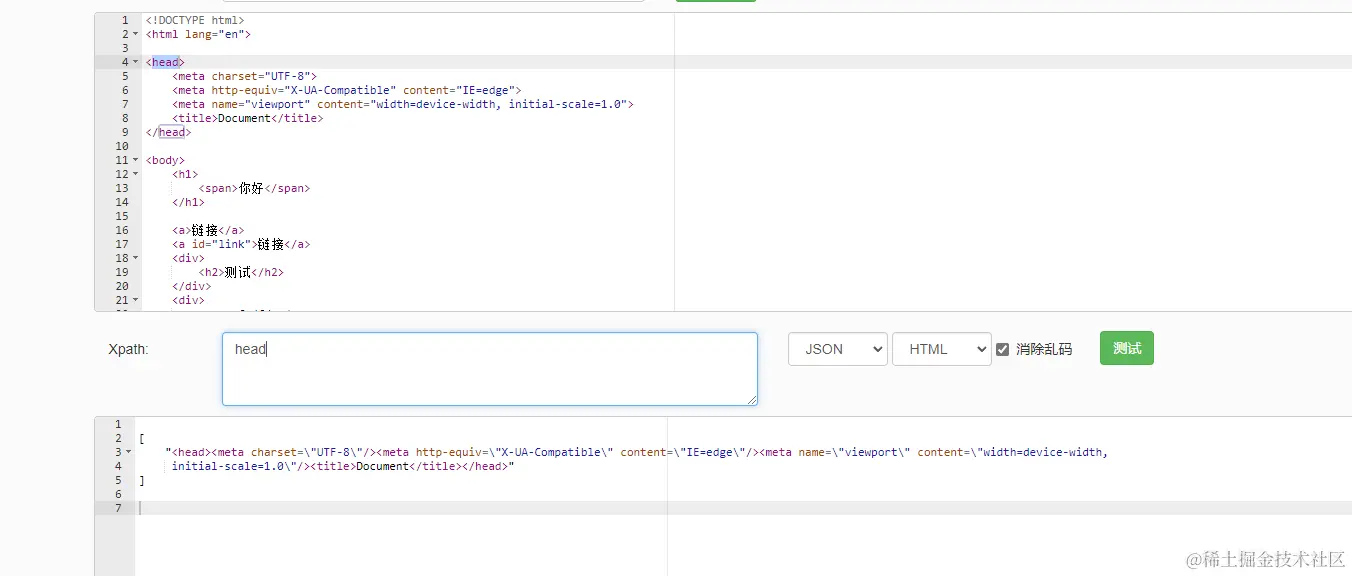Open the JSON output format dropdown
1352x576 pixels.
pos(838,349)
